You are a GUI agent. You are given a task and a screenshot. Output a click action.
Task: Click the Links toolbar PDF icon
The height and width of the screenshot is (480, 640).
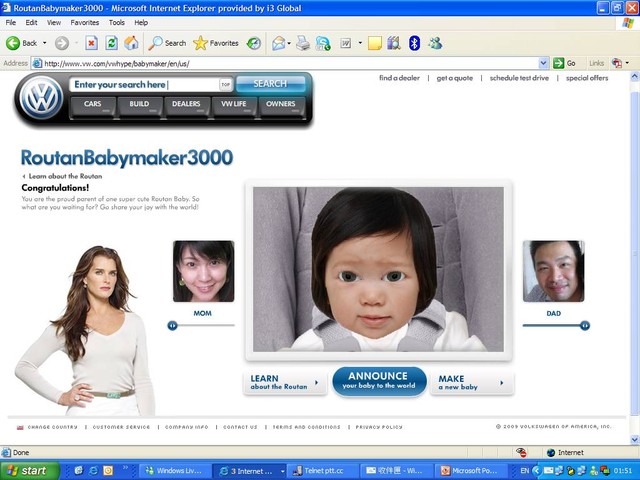pos(616,63)
